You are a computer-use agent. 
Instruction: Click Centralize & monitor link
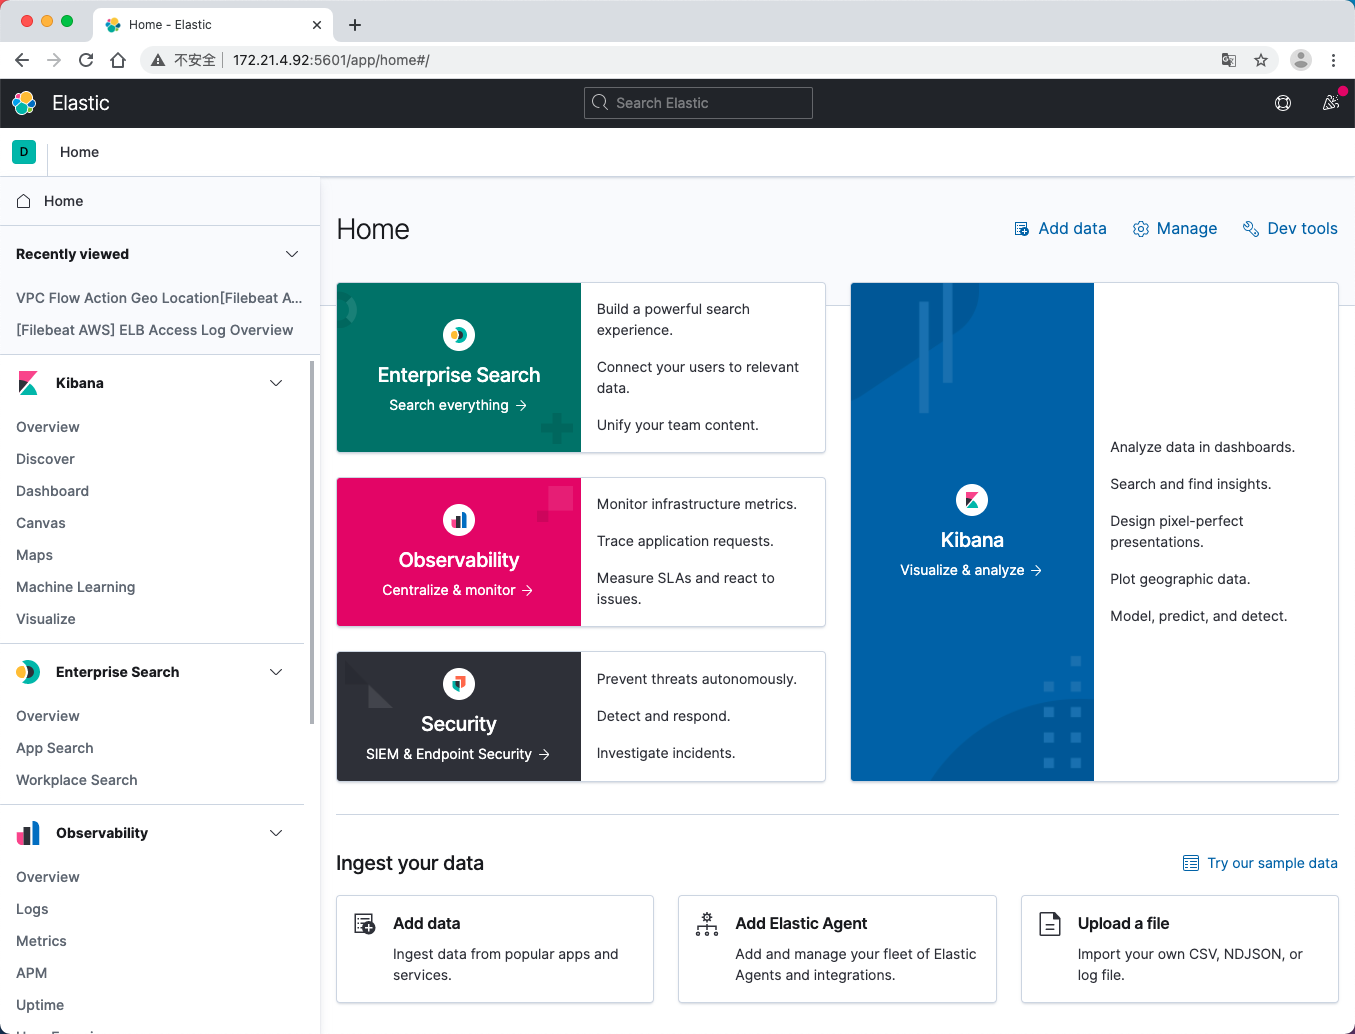coord(458,590)
